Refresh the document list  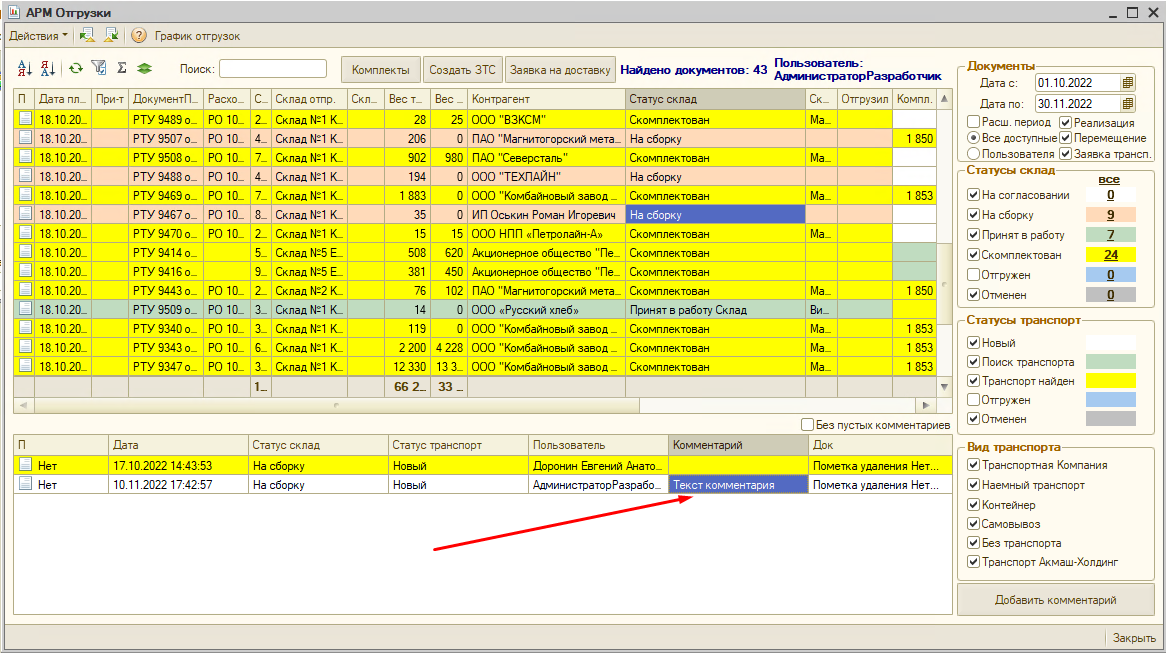pos(76,68)
